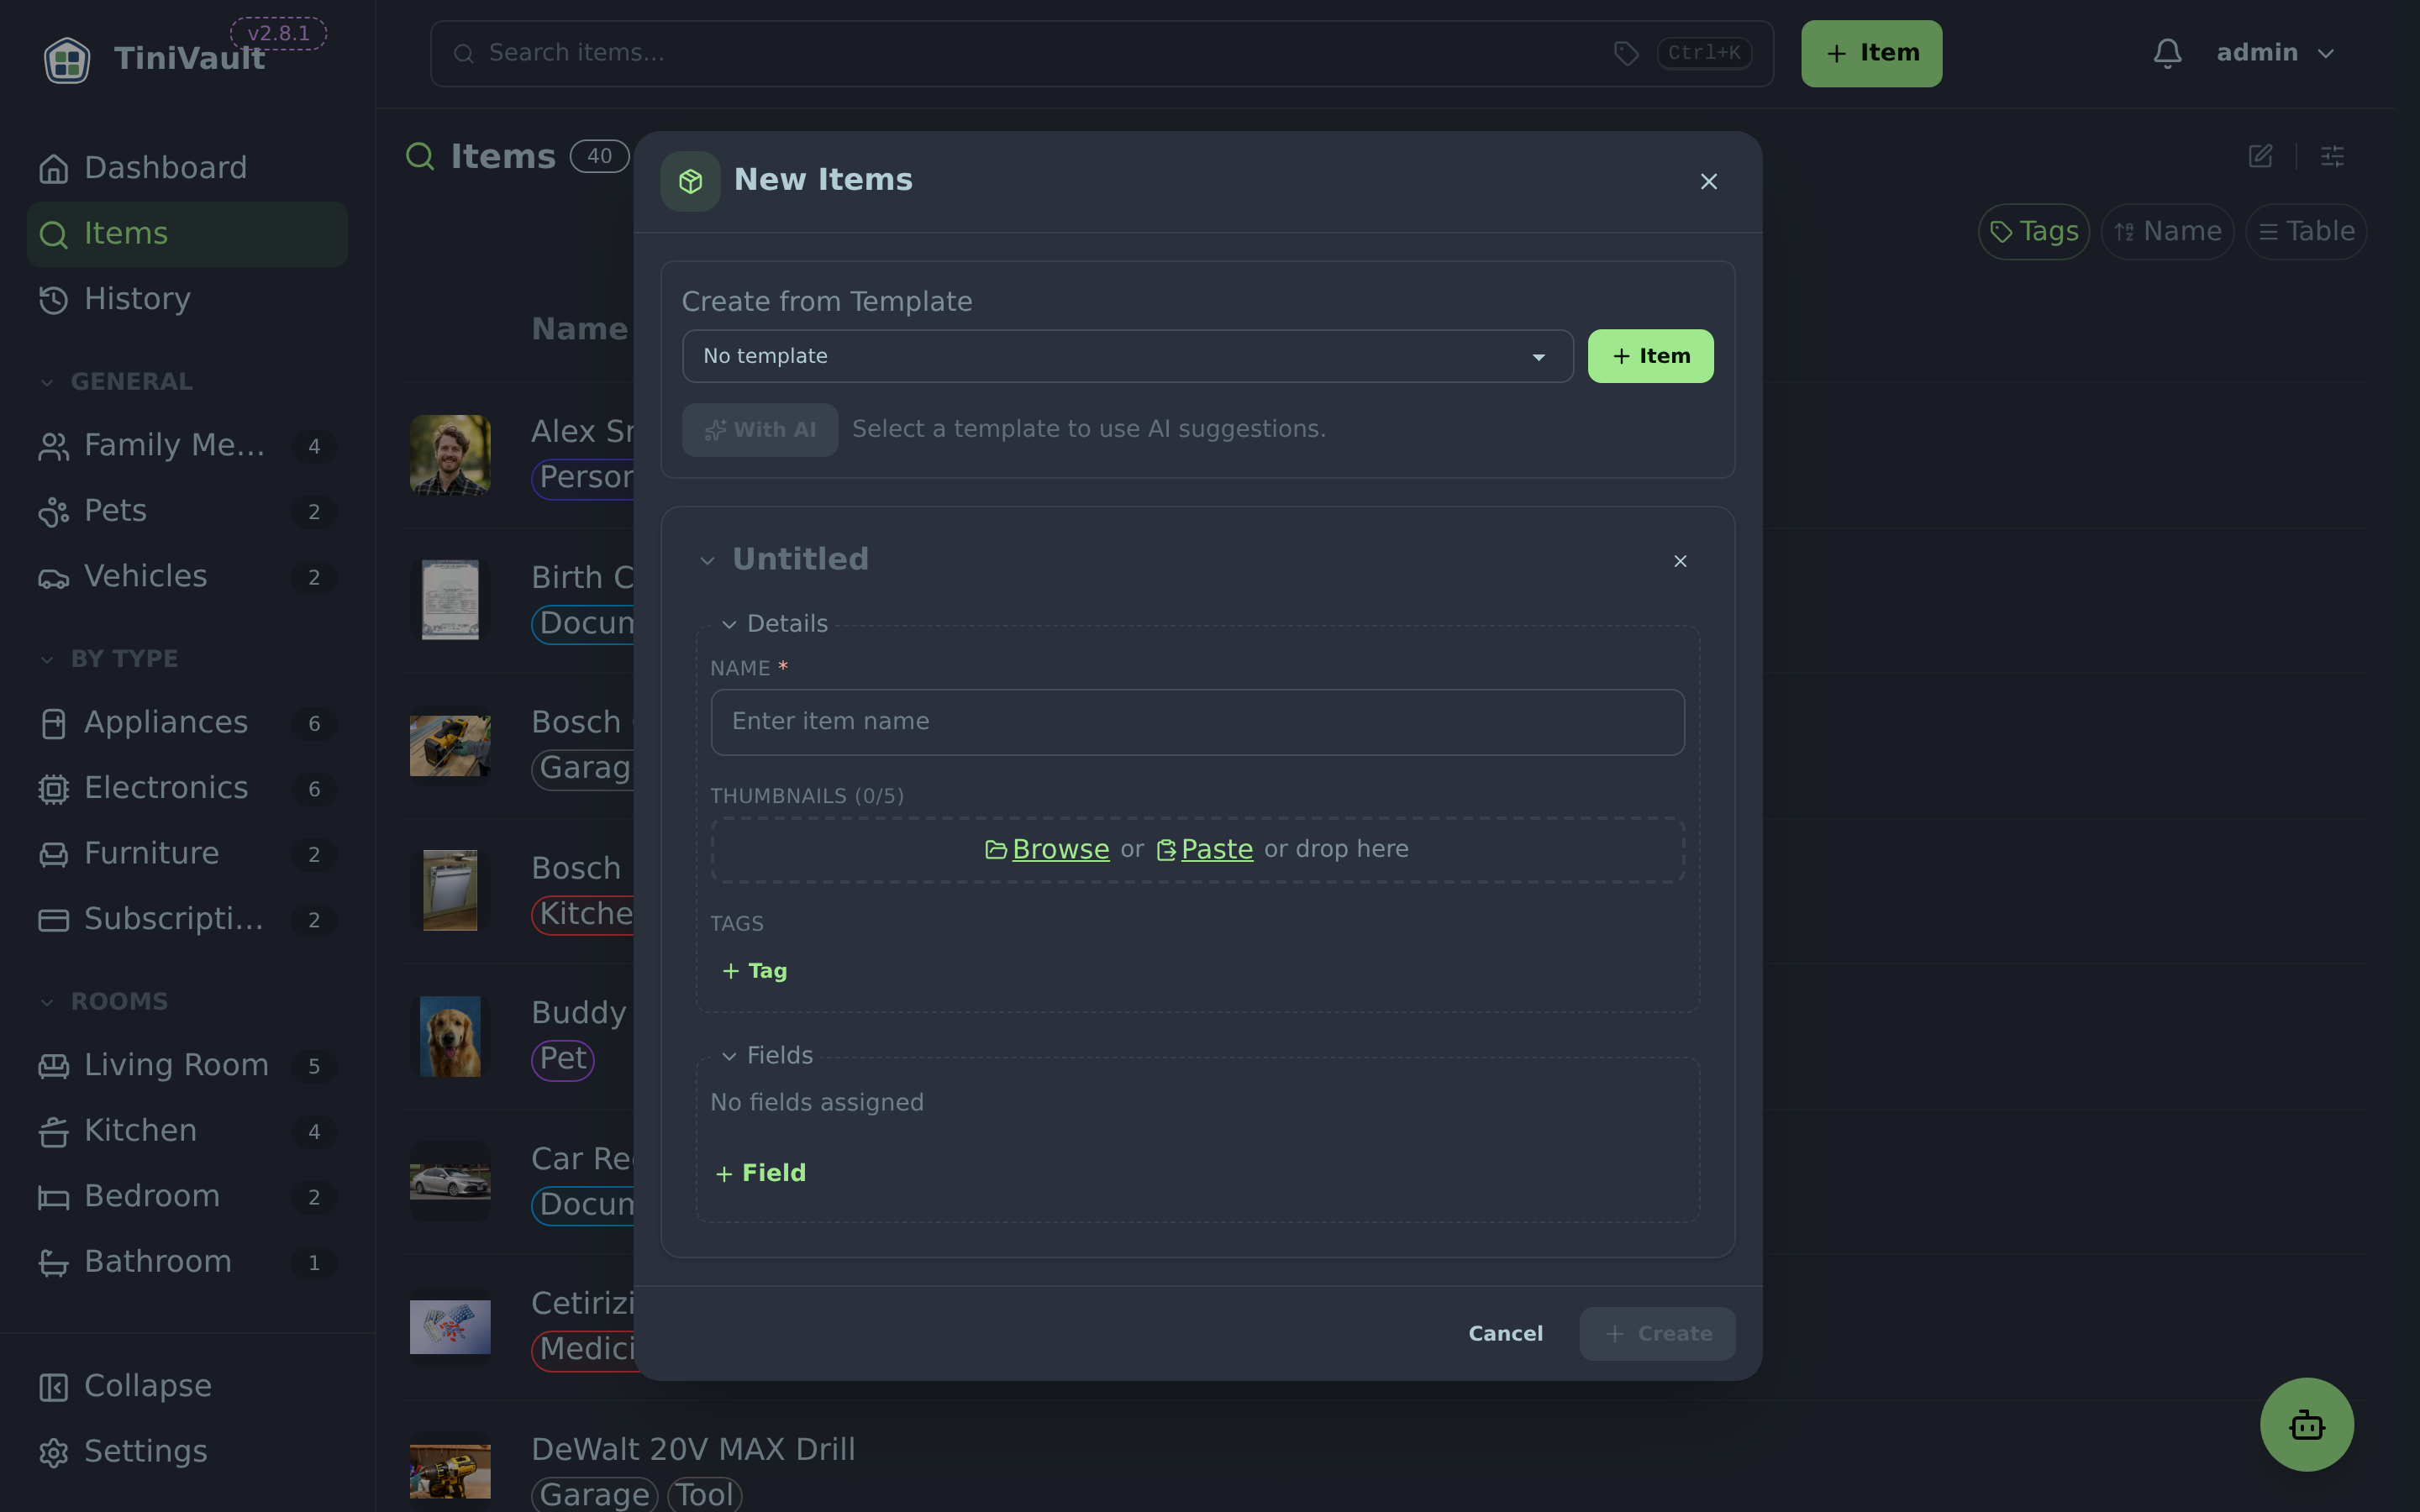Collapse the BY TYPE section
This screenshot has height=1512, width=2420.
pyautogui.click(x=47, y=659)
